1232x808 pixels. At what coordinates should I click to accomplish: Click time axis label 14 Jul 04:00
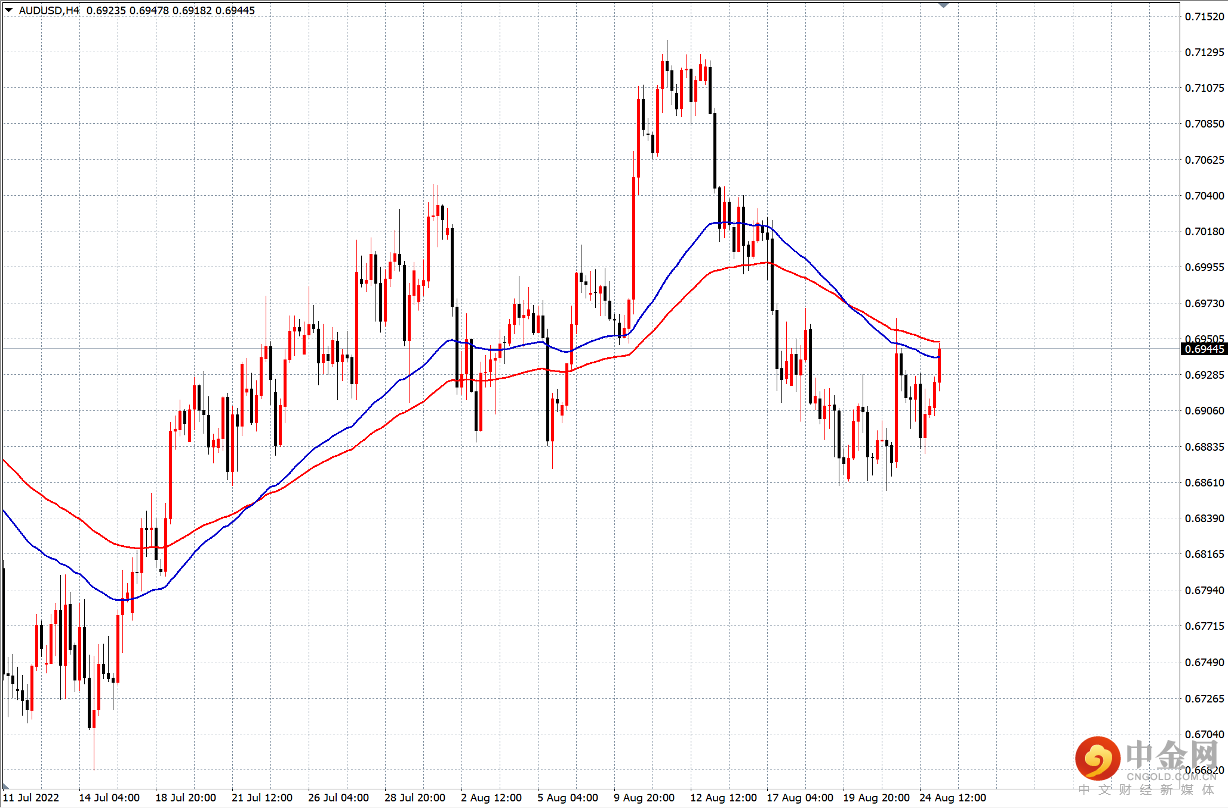pos(110,797)
